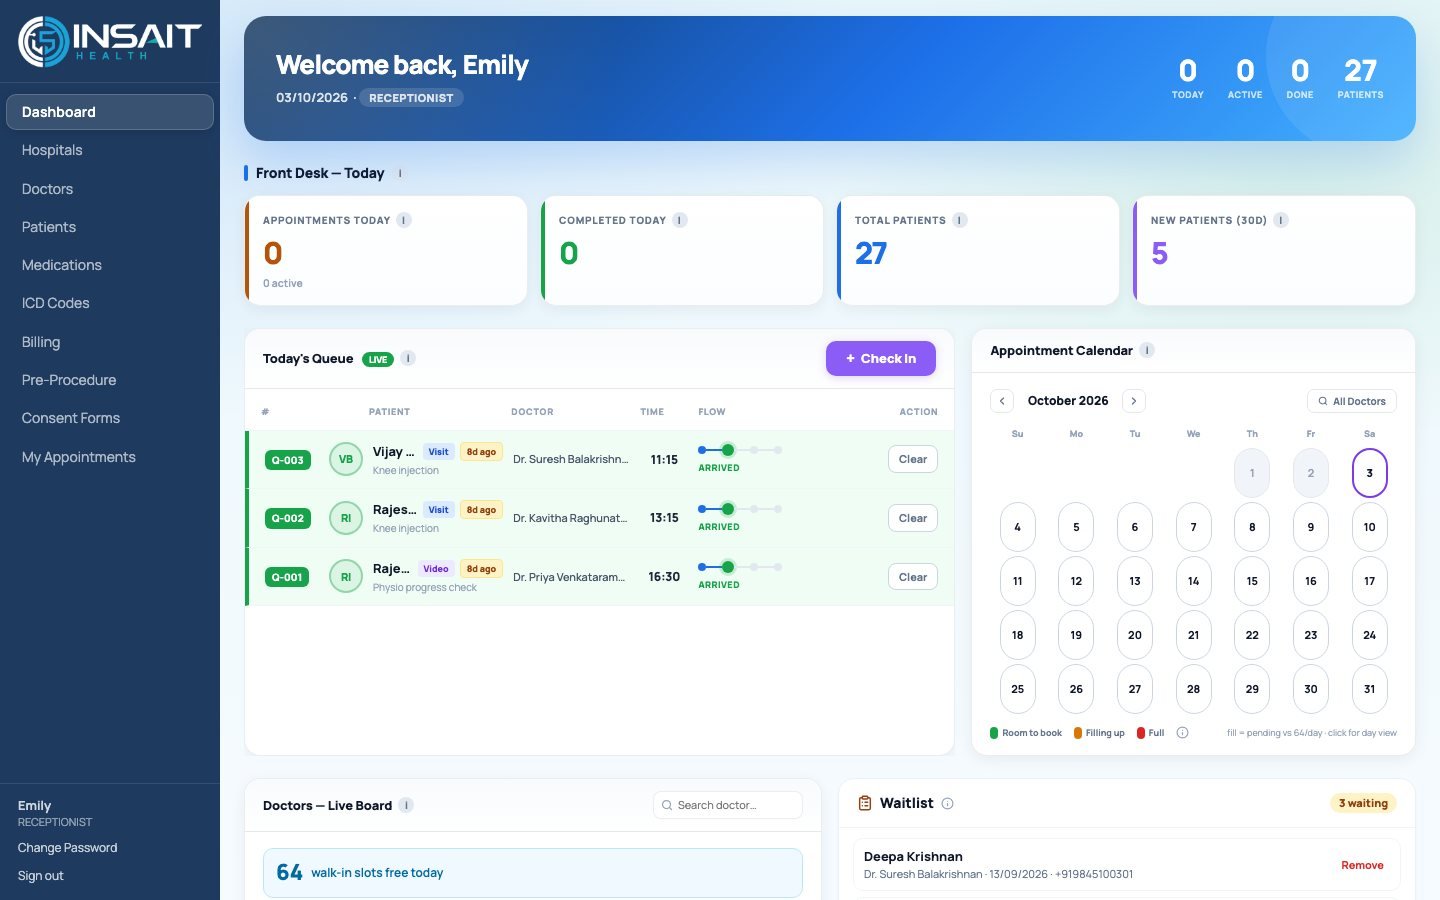Screen dimensions: 1440x900
Task: Select October 3 on the calendar
Action: coord(1370,473)
